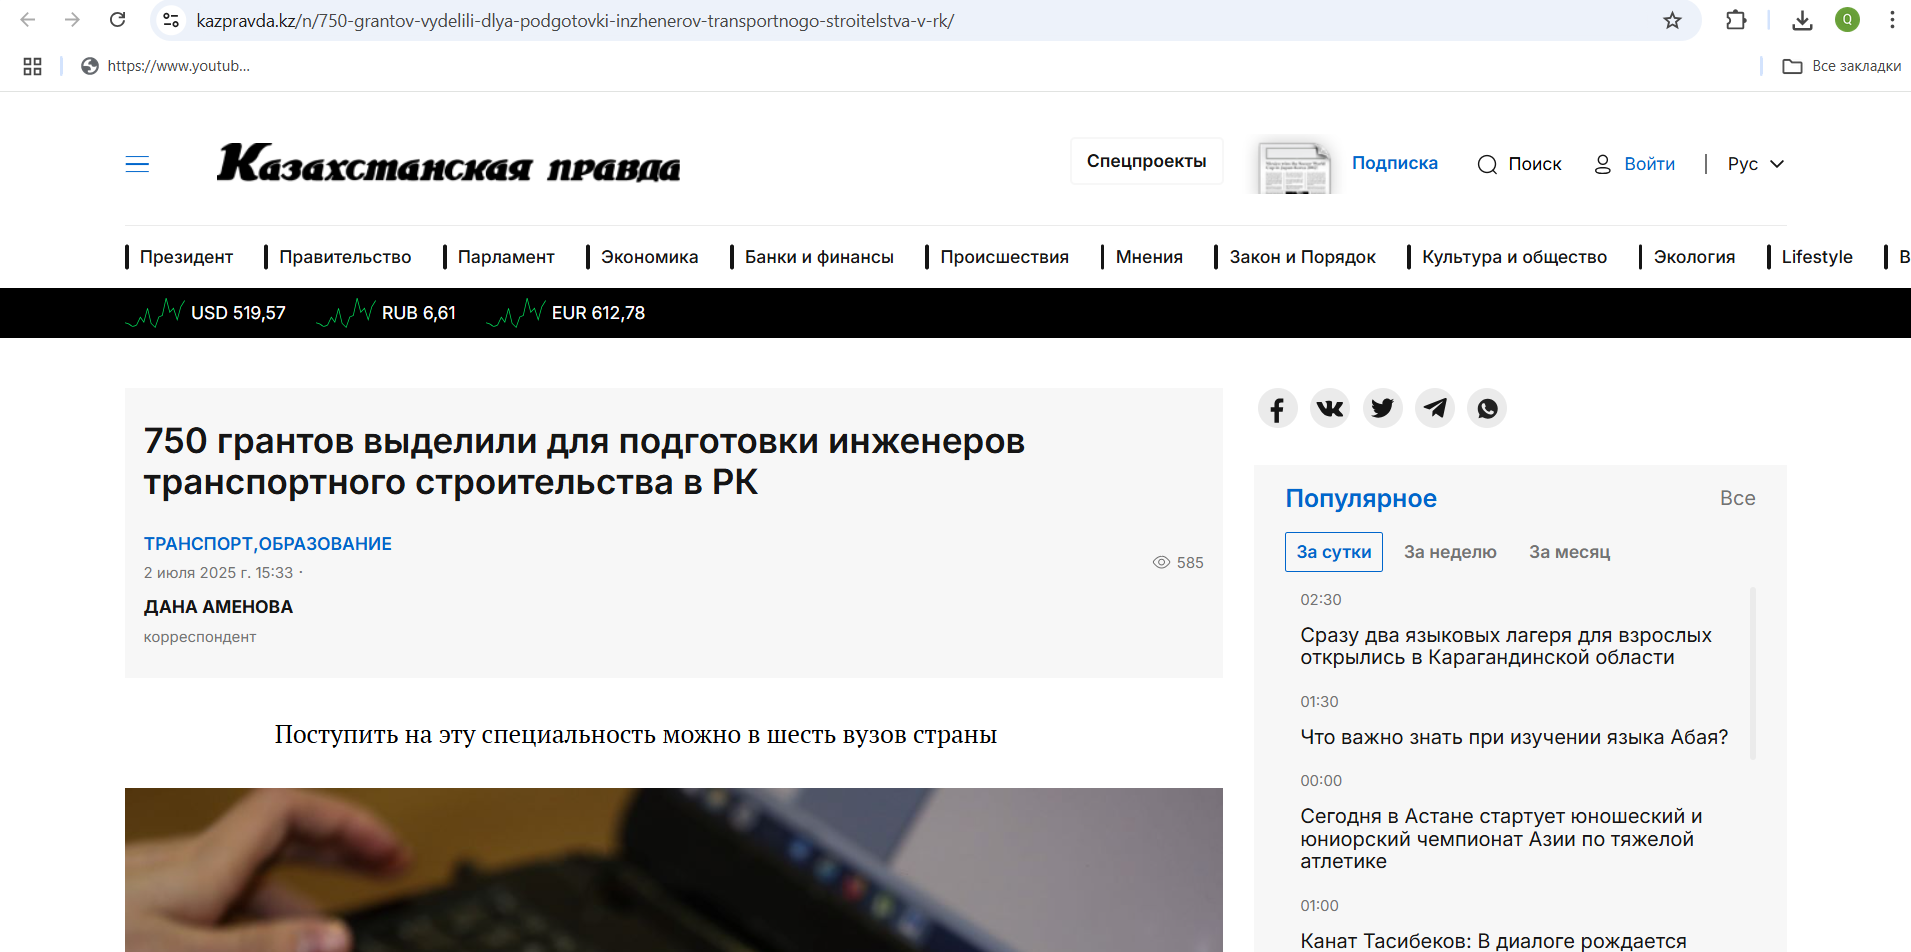Share the article on WhatsApp

1487,408
